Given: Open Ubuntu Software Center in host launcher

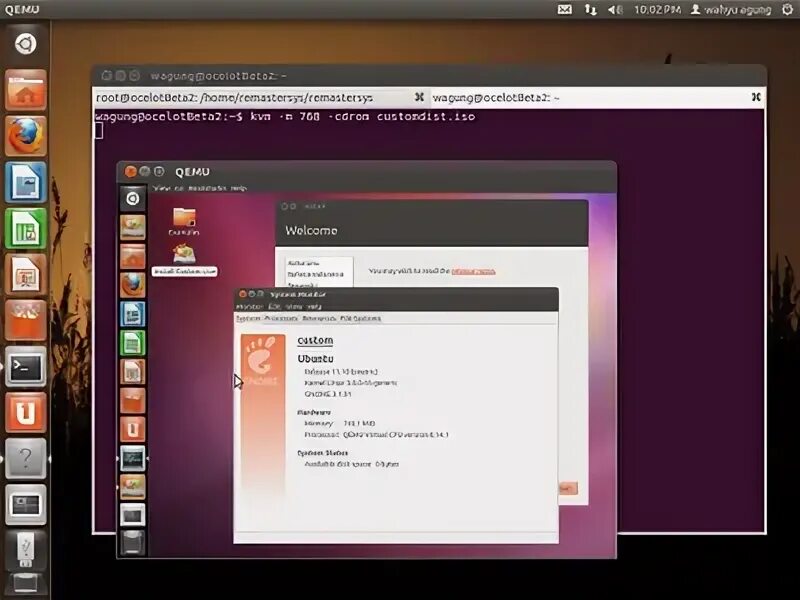Looking at the screenshot, I should point(26,320).
